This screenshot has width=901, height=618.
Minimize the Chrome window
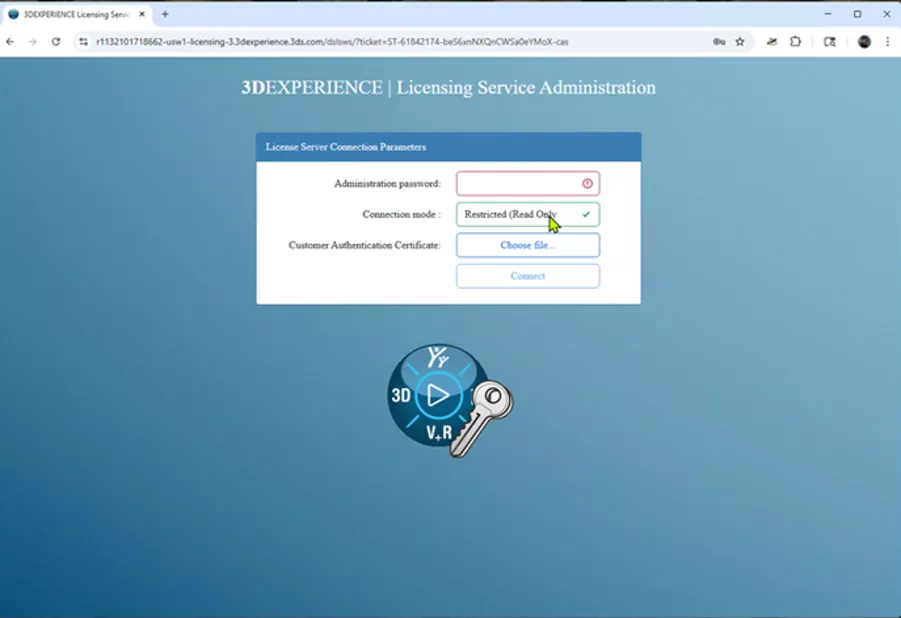828,14
